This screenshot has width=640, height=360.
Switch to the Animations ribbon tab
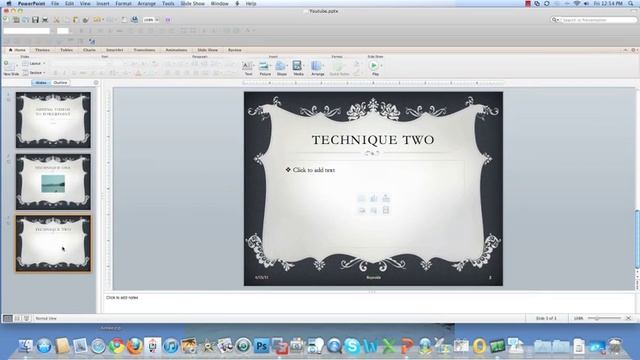[x=176, y=50]
